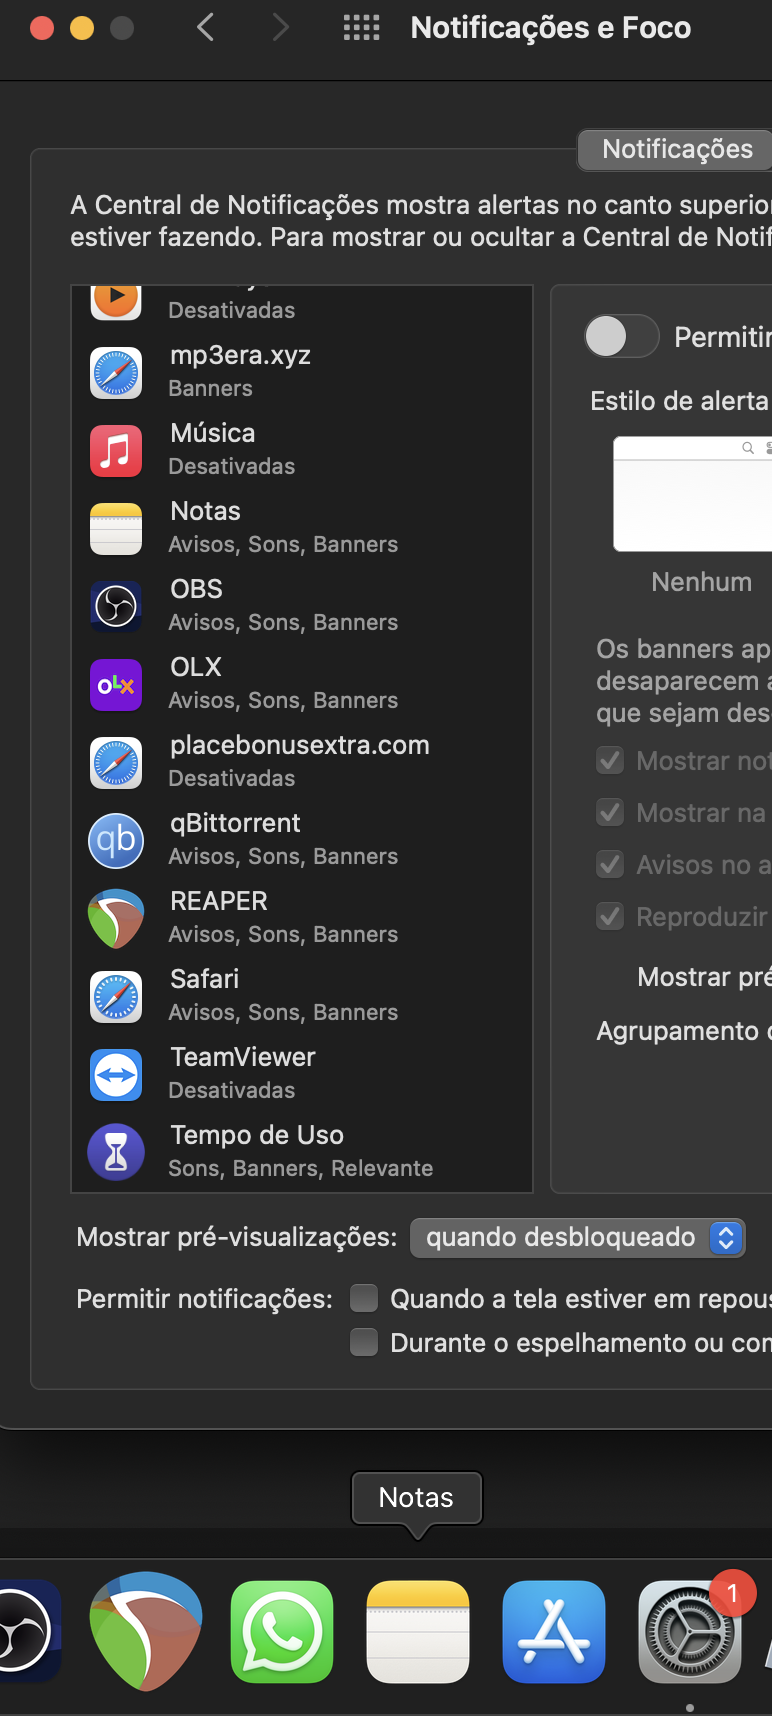772x1716 pixels.
Task: Check Quando a tela estiver em repouso
Action: (364, 1298)
